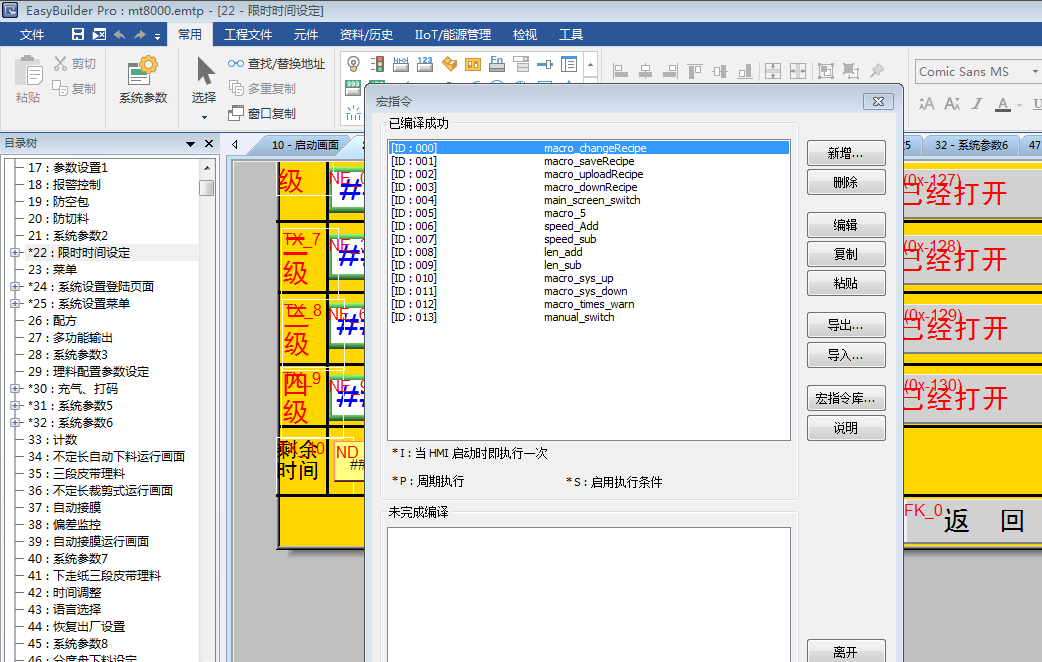Viewport: 1042px width, 662px height.
Task: Click the numeric 123 object icon
Action: [425, 64]
